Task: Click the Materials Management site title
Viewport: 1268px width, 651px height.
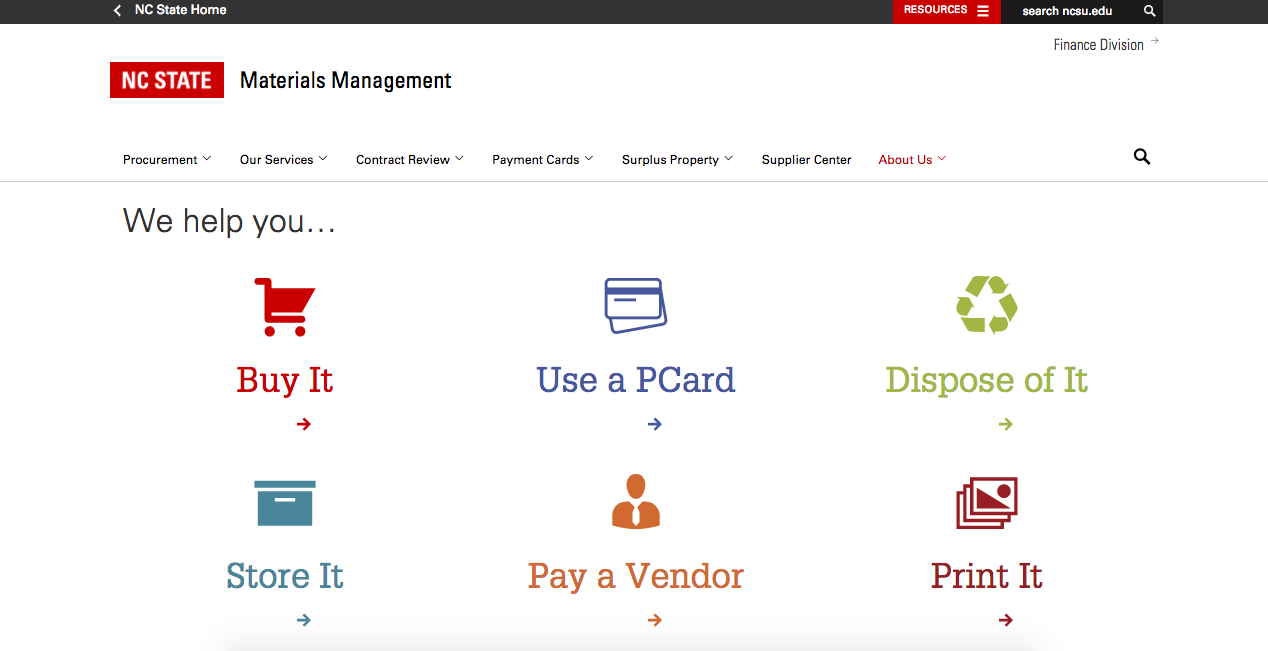Action: click(346, 80)
